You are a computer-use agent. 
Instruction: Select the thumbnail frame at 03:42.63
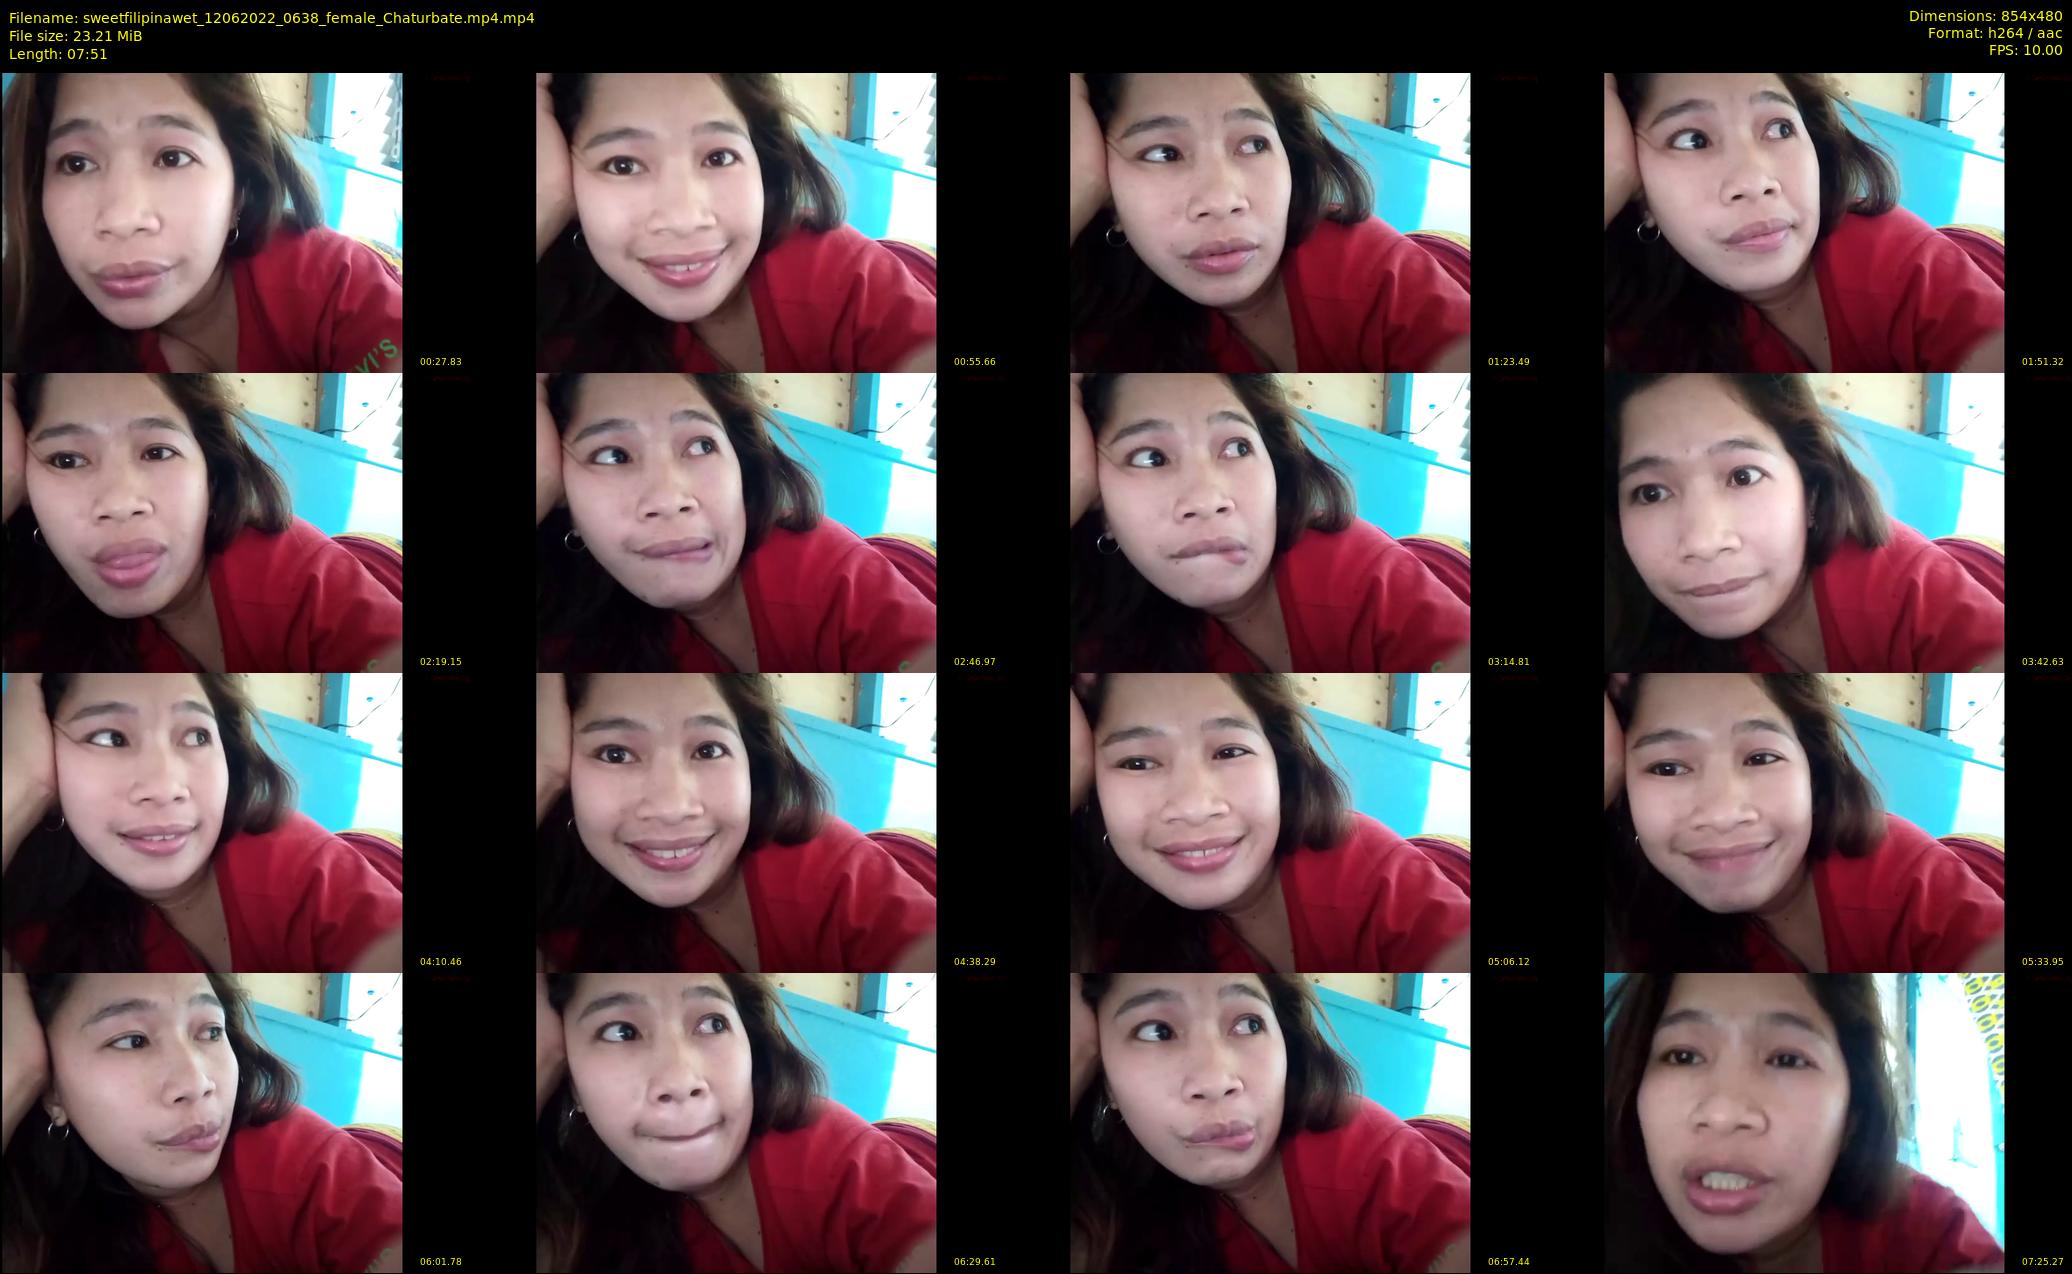point(1804,522)
